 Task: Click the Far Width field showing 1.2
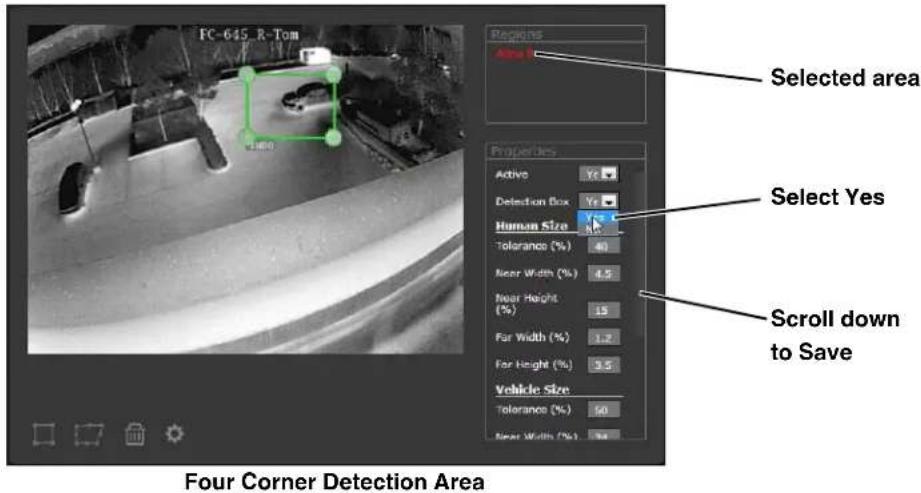(603, 338)
